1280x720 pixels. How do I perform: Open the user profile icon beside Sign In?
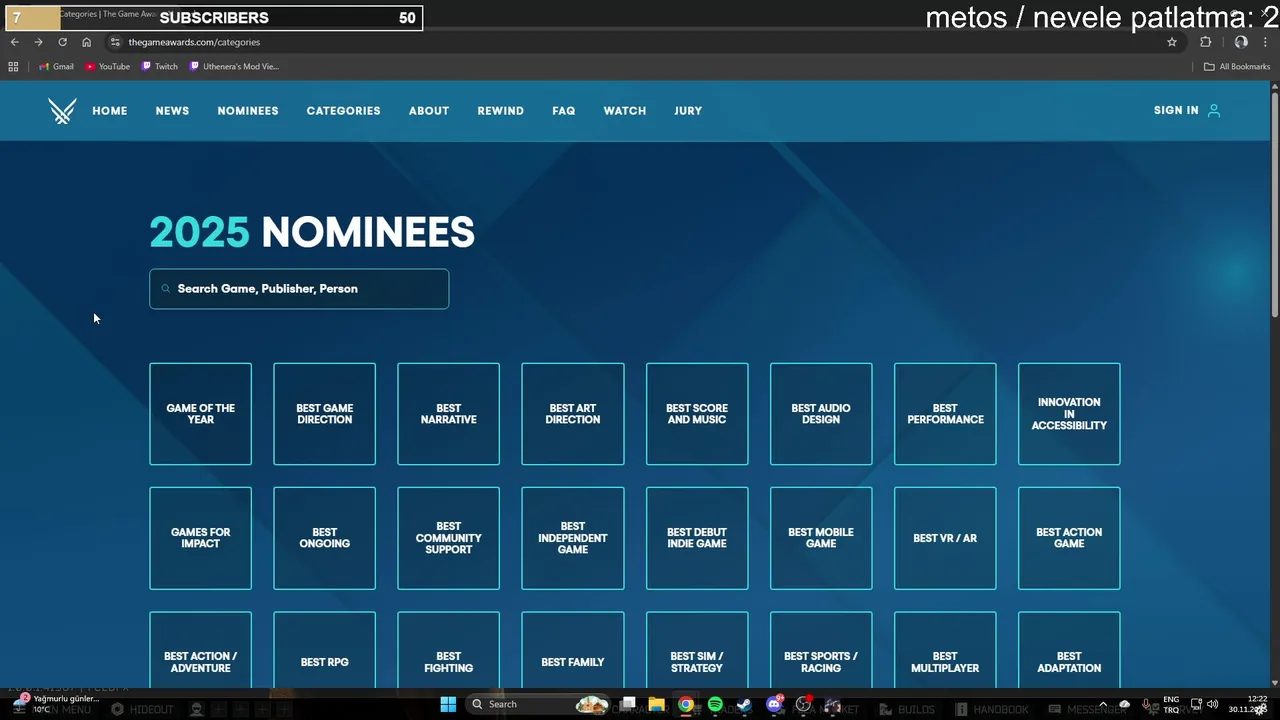(1214, 111)
